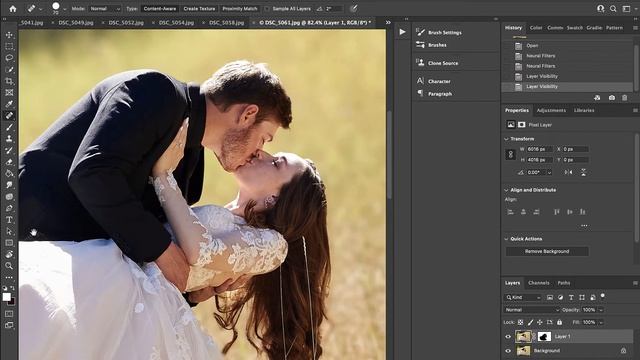Screen dimensions: 640x360
Task: Select the Rectangular Marquee tool
Action: 9,47
